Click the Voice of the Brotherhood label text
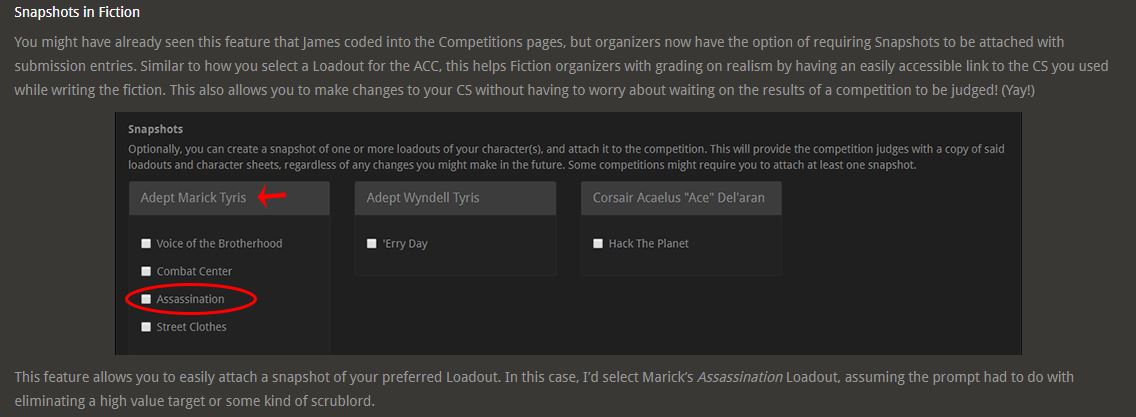 coord(219,243)
